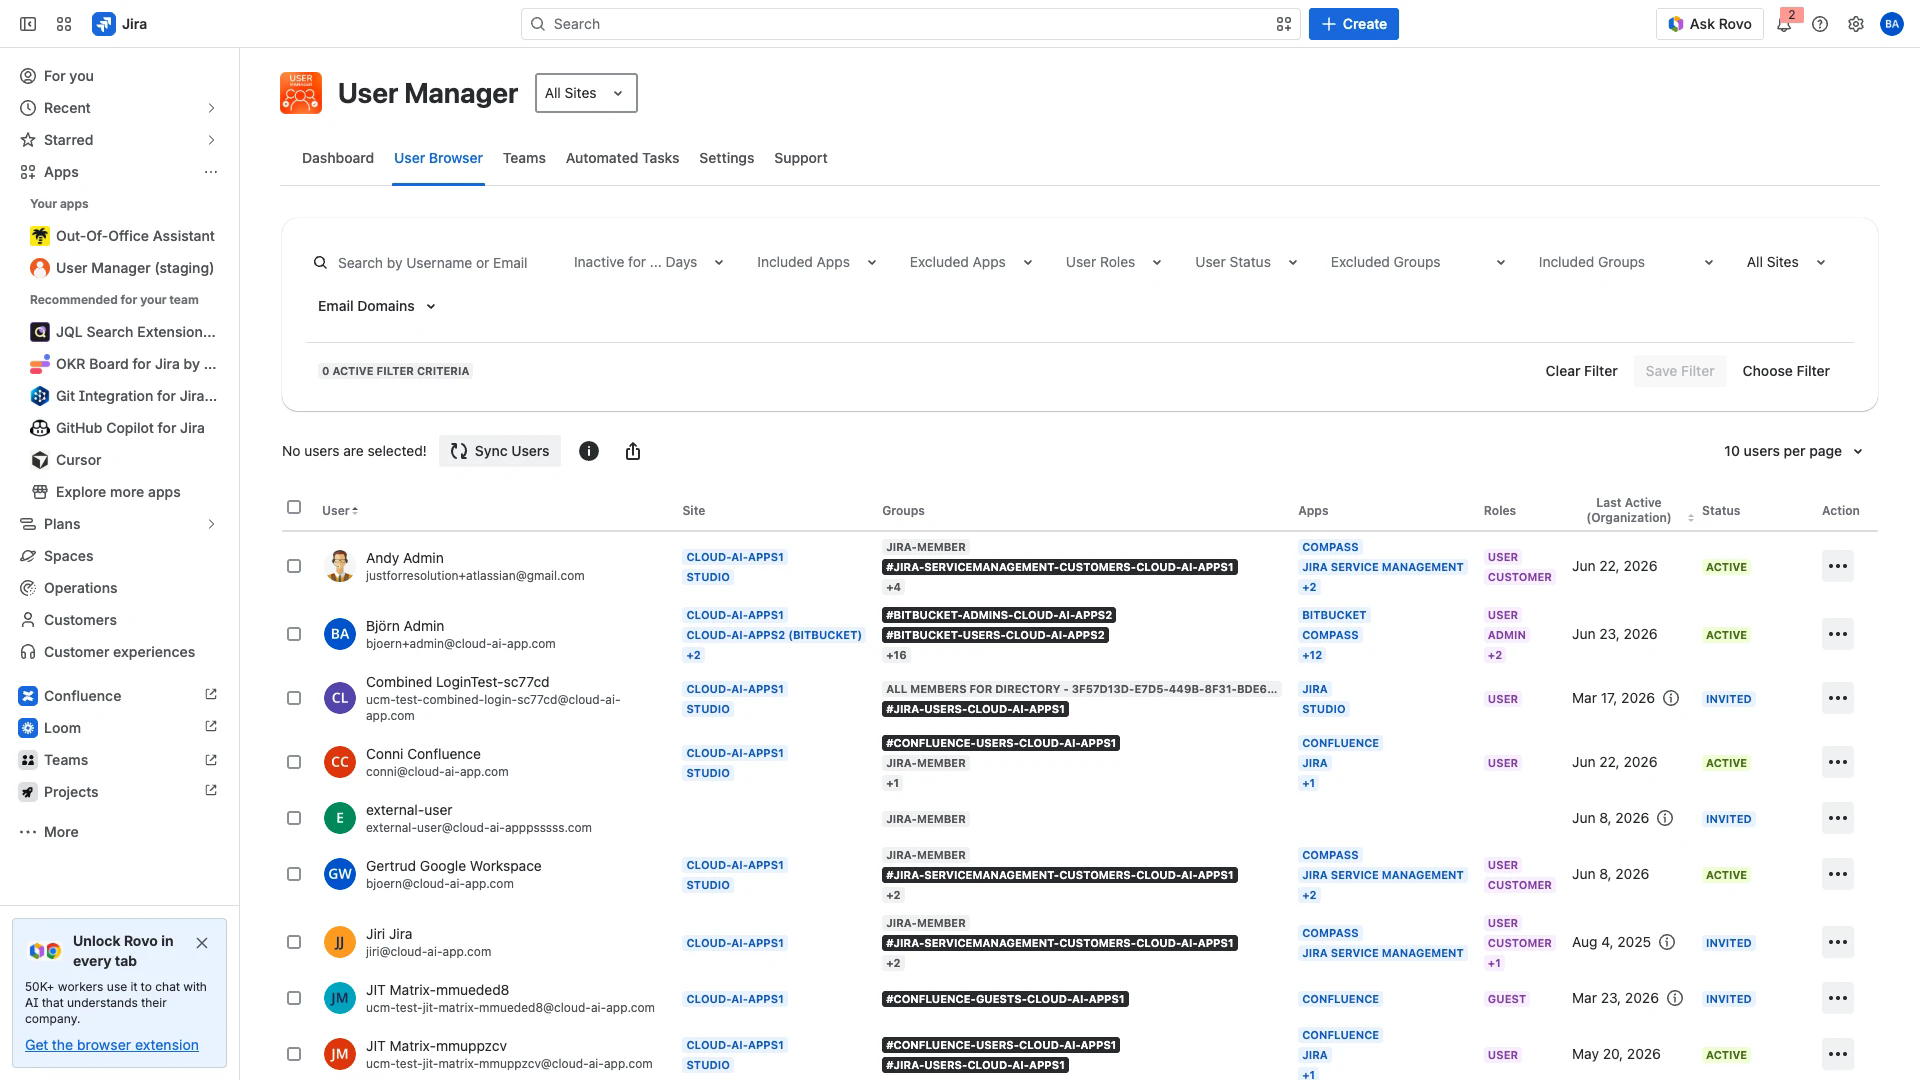Open the Email Domains filter dropdown

point(377,306)
